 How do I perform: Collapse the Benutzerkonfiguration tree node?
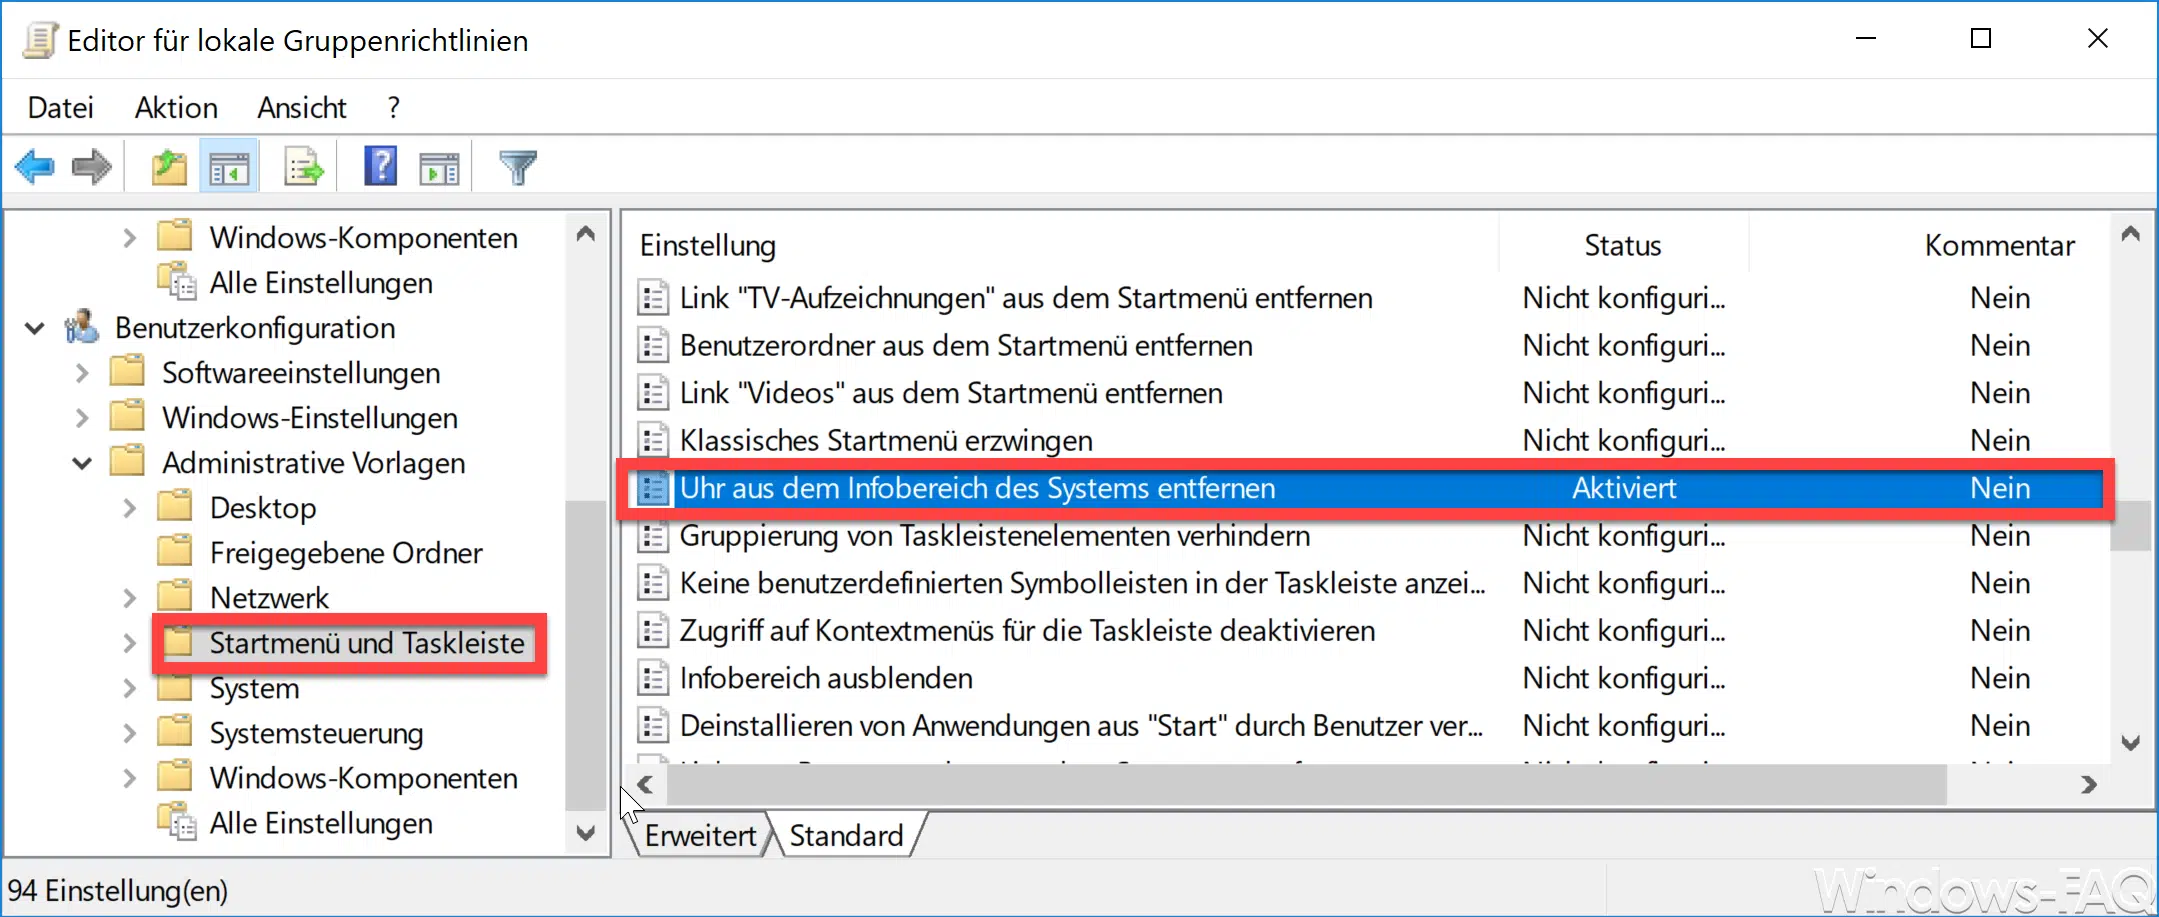click(35, 328)
